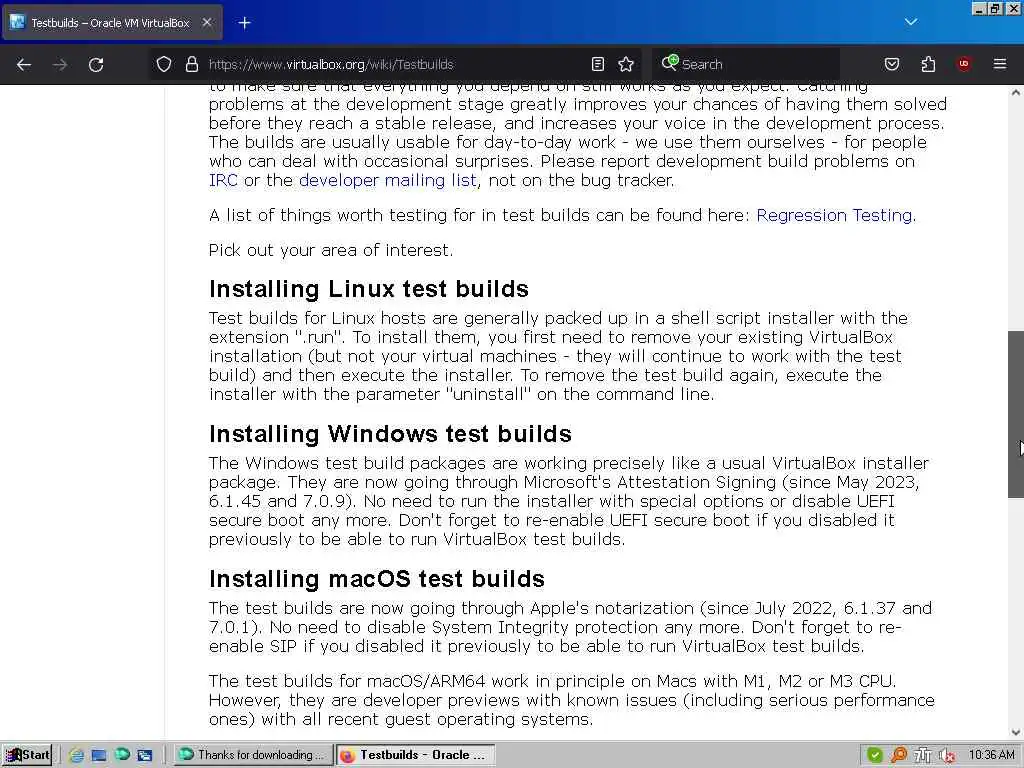This screenshot has height=768, width=1024.
Task: Click the fourth quick launch window icon
Action: click(144, 755)
